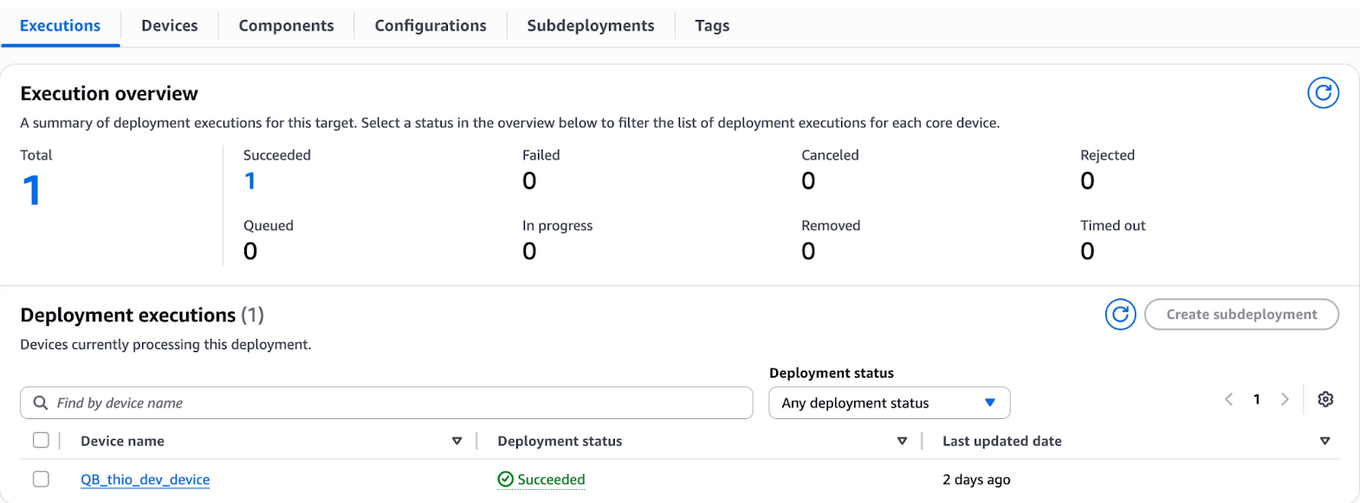
Task: Select all devices header checkbox
Action: [41, 440]
